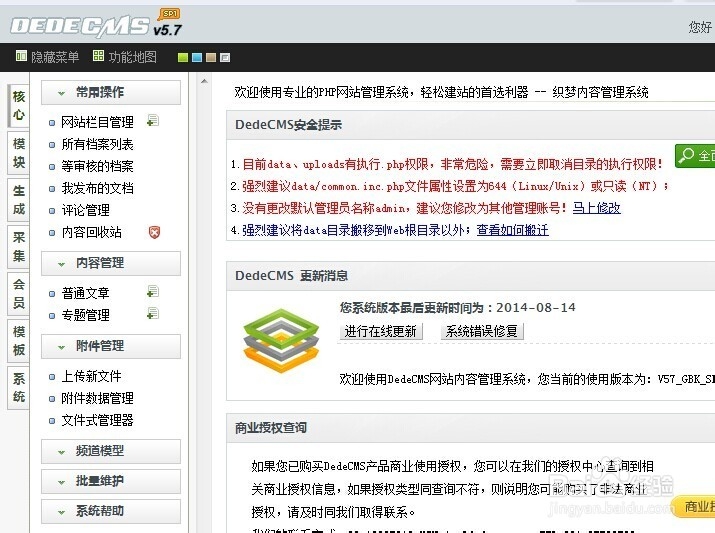715x533 pixels.
Task: Click the 查看如何搬迁 link
Action: (513, 230)
